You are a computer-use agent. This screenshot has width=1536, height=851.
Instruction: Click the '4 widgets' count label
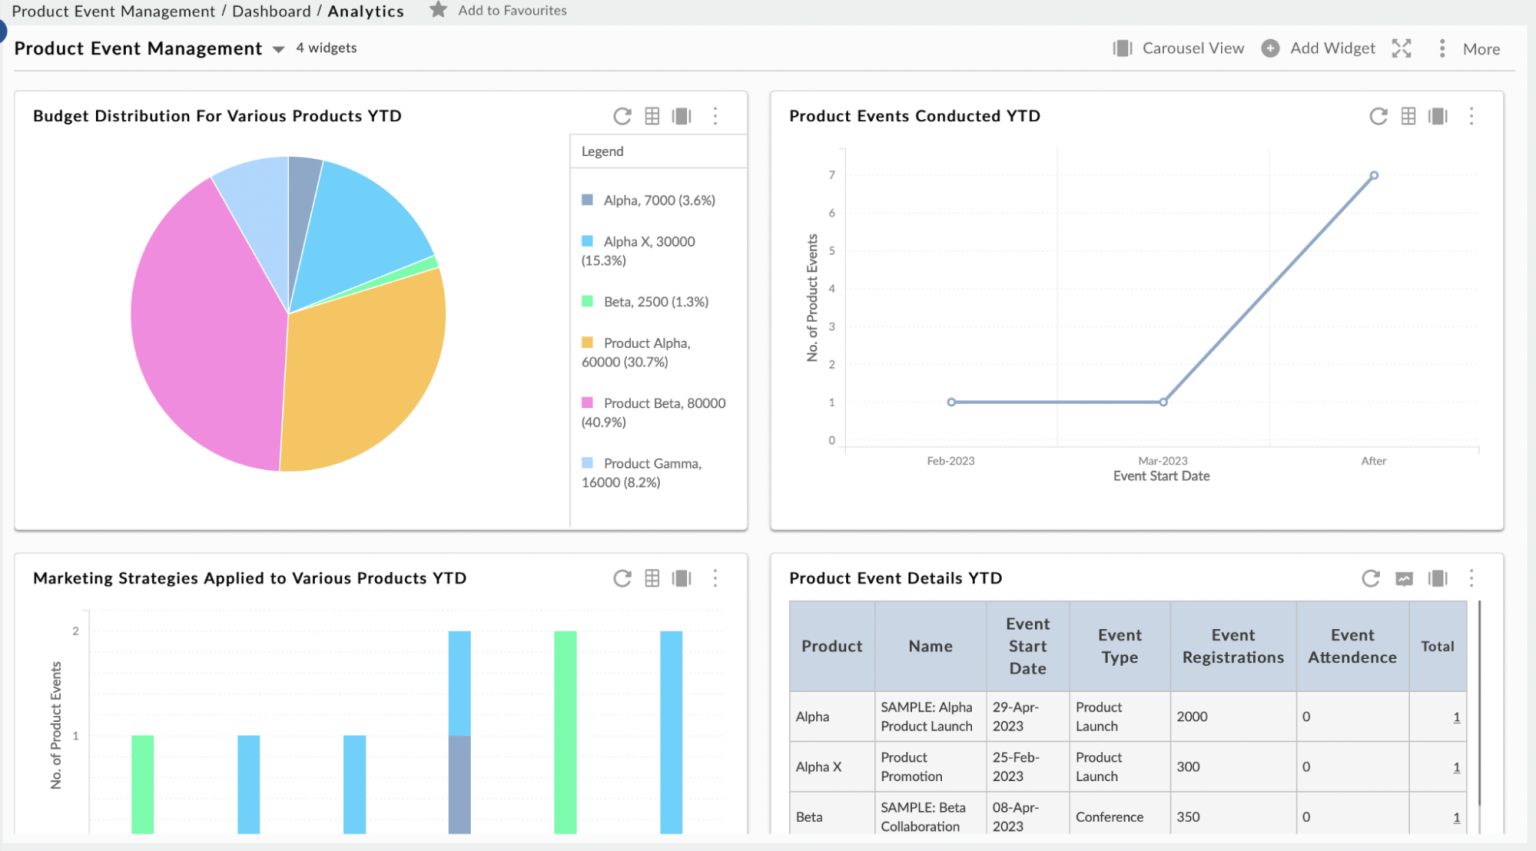pos(326,48)
